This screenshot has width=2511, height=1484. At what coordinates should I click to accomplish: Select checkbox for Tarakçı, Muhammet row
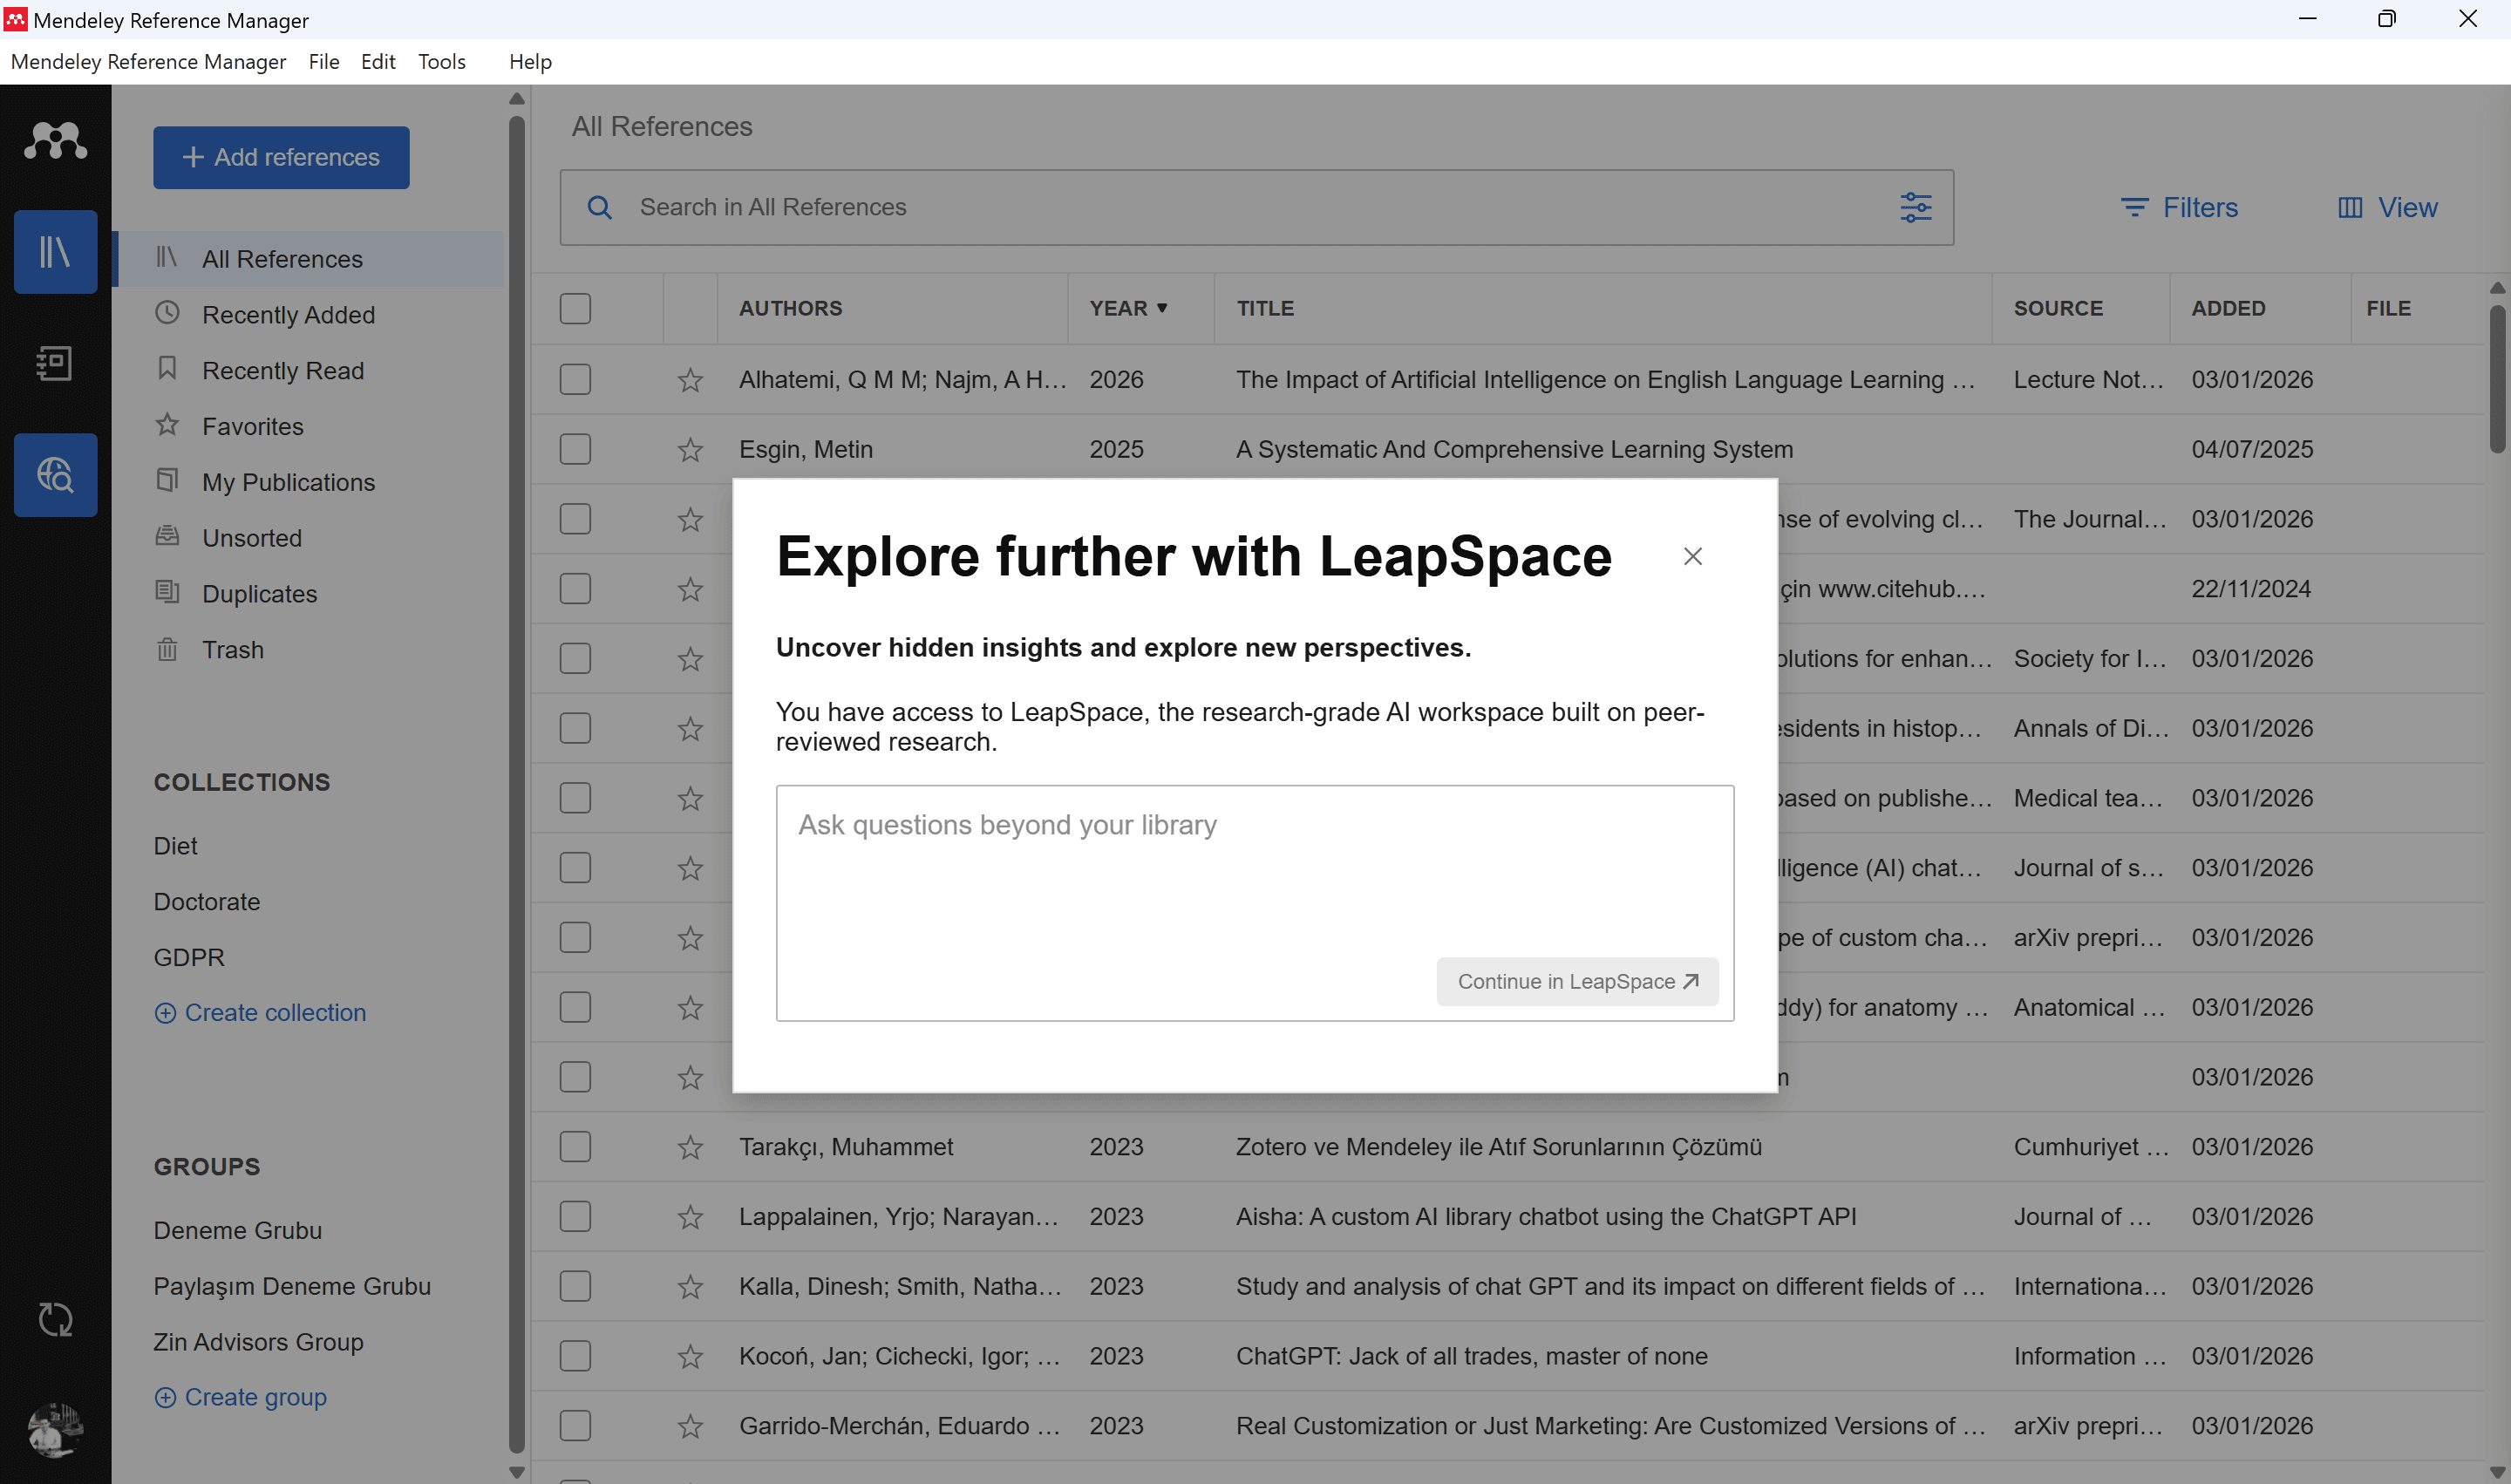tap(575, 1146)
